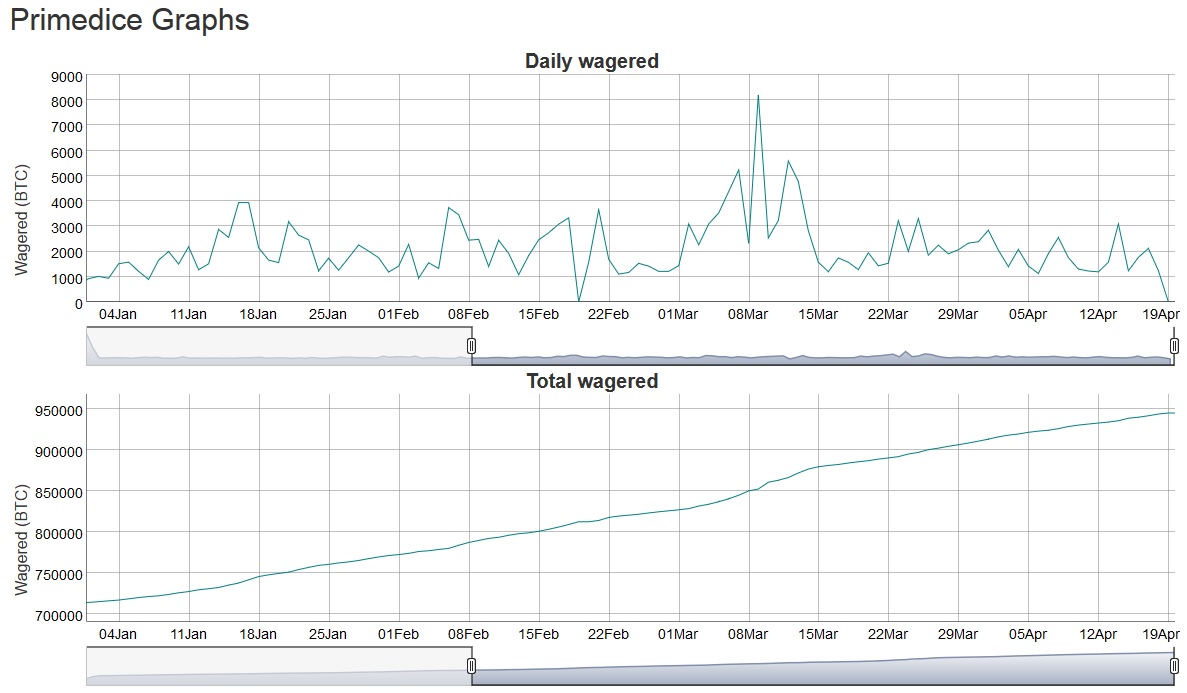Viewport: 1187px width, 693px height.
Task: Click the 01Mar date label on Daily wagered chart
Action: (678, 314)
